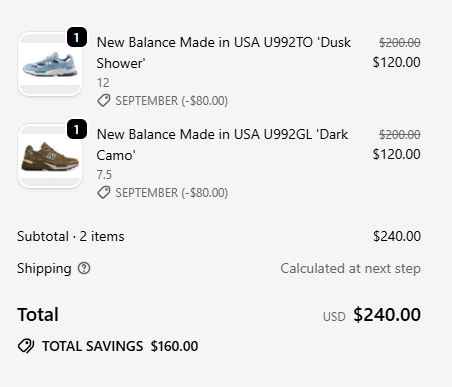Select the U992GL 'Dark Camo' product title

222,145
